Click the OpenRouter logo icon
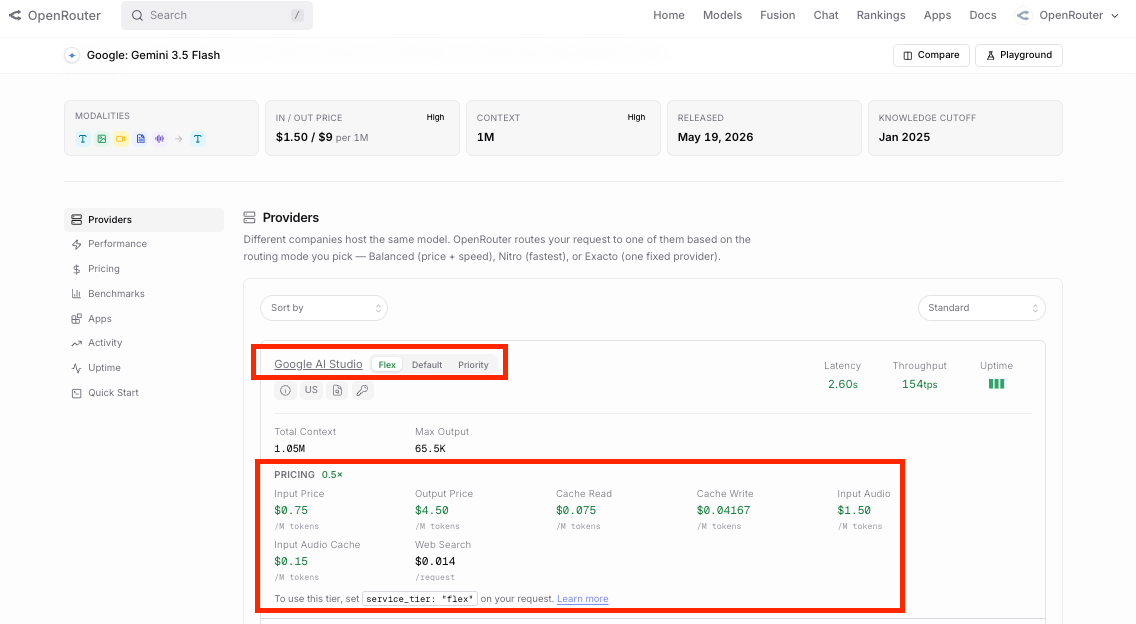 pos(14,15)
